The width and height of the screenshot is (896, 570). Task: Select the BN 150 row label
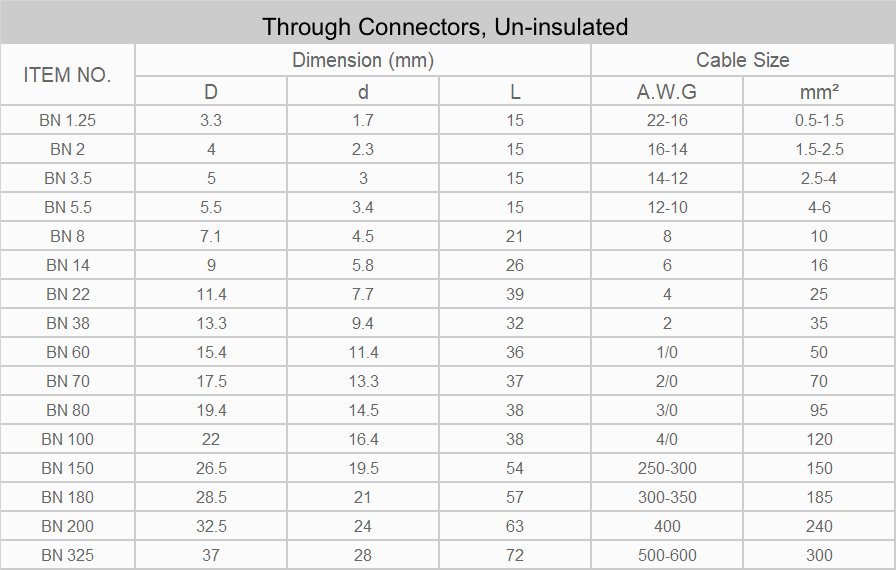(67, 468)
